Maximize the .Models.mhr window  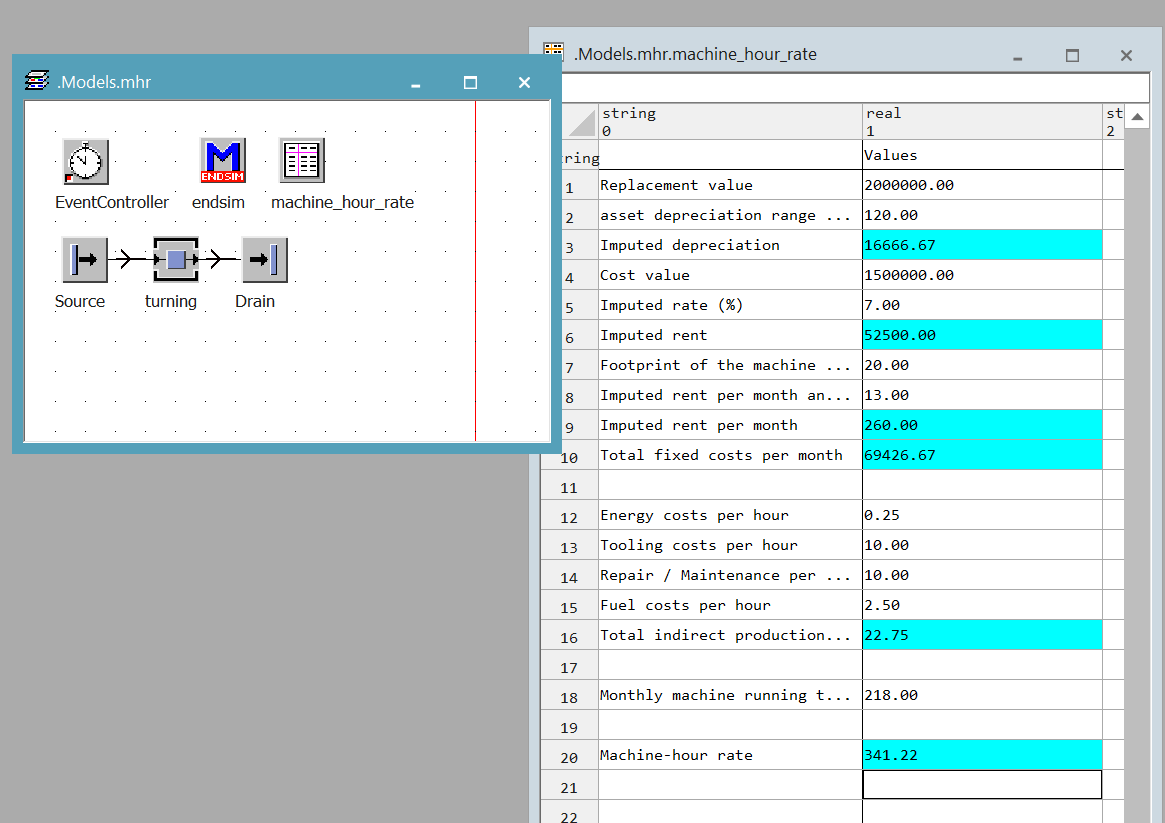pos(470,83)
